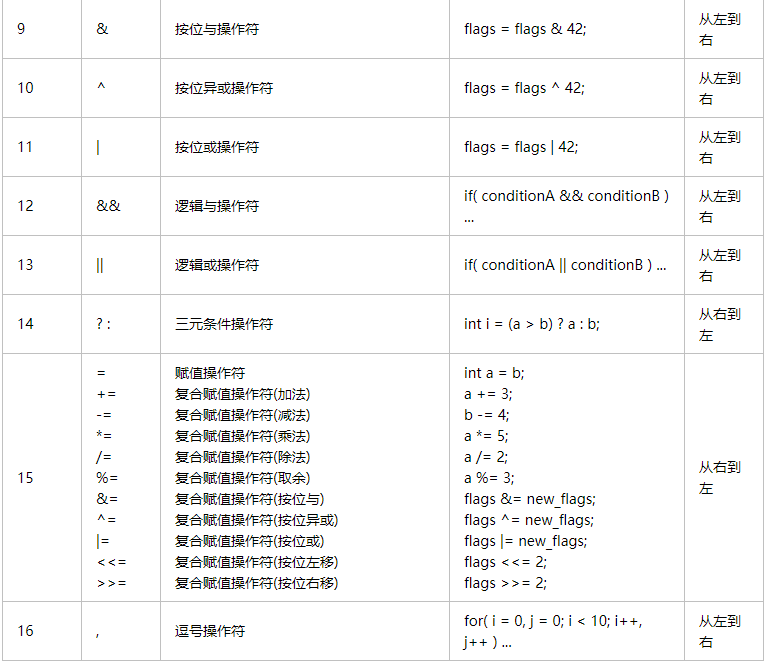Click the & operator cell in row 9
766x664 pixels.
[121, 29]
